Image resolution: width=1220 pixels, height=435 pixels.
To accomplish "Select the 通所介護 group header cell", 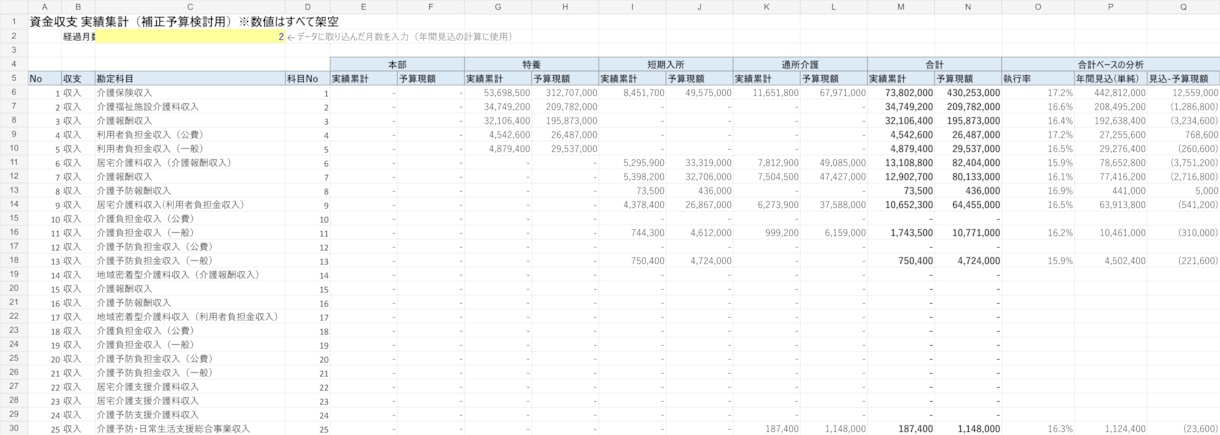I will coord(799,64).
